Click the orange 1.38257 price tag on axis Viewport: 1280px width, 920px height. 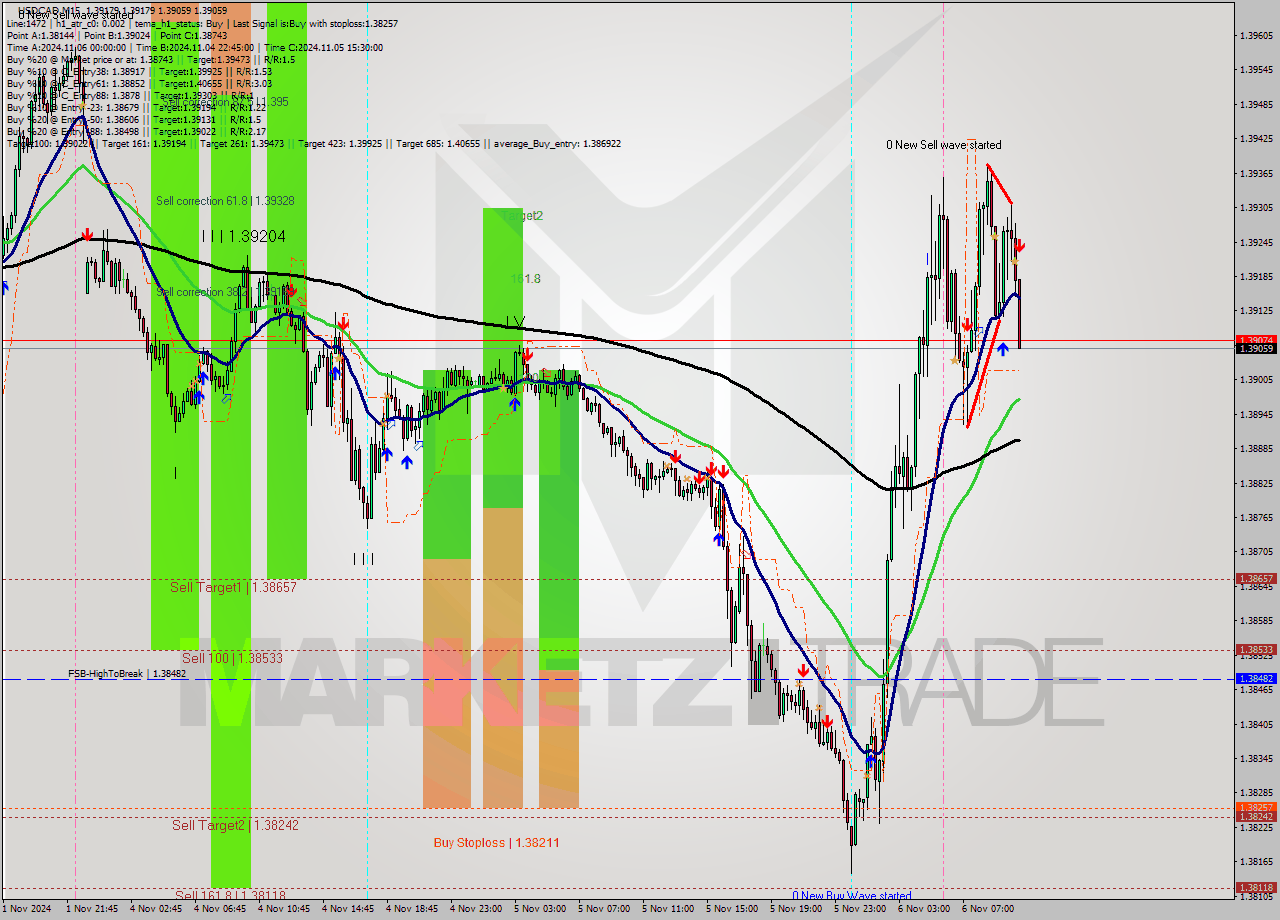pyautogui.click(x=1256, y=807)
